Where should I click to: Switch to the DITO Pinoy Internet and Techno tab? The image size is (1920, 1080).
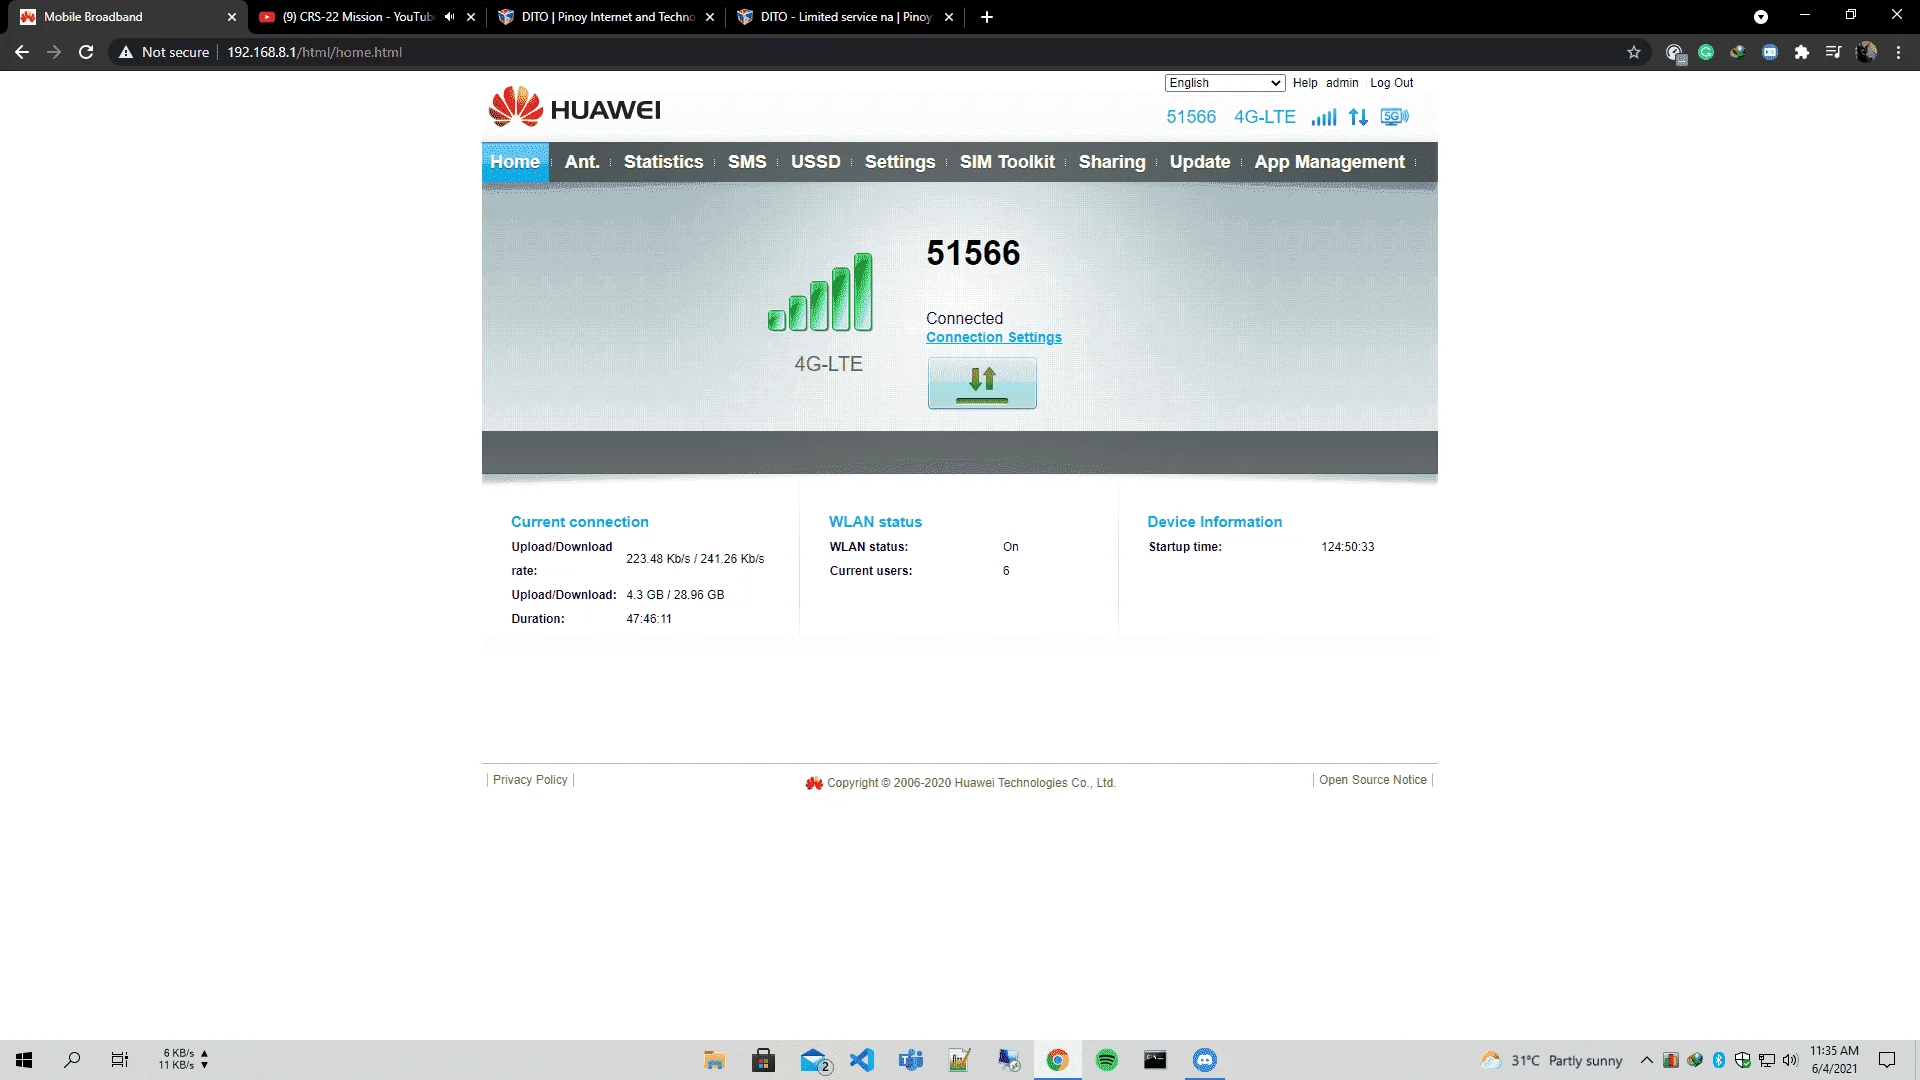pyautogui.click(x=605, y=17)
